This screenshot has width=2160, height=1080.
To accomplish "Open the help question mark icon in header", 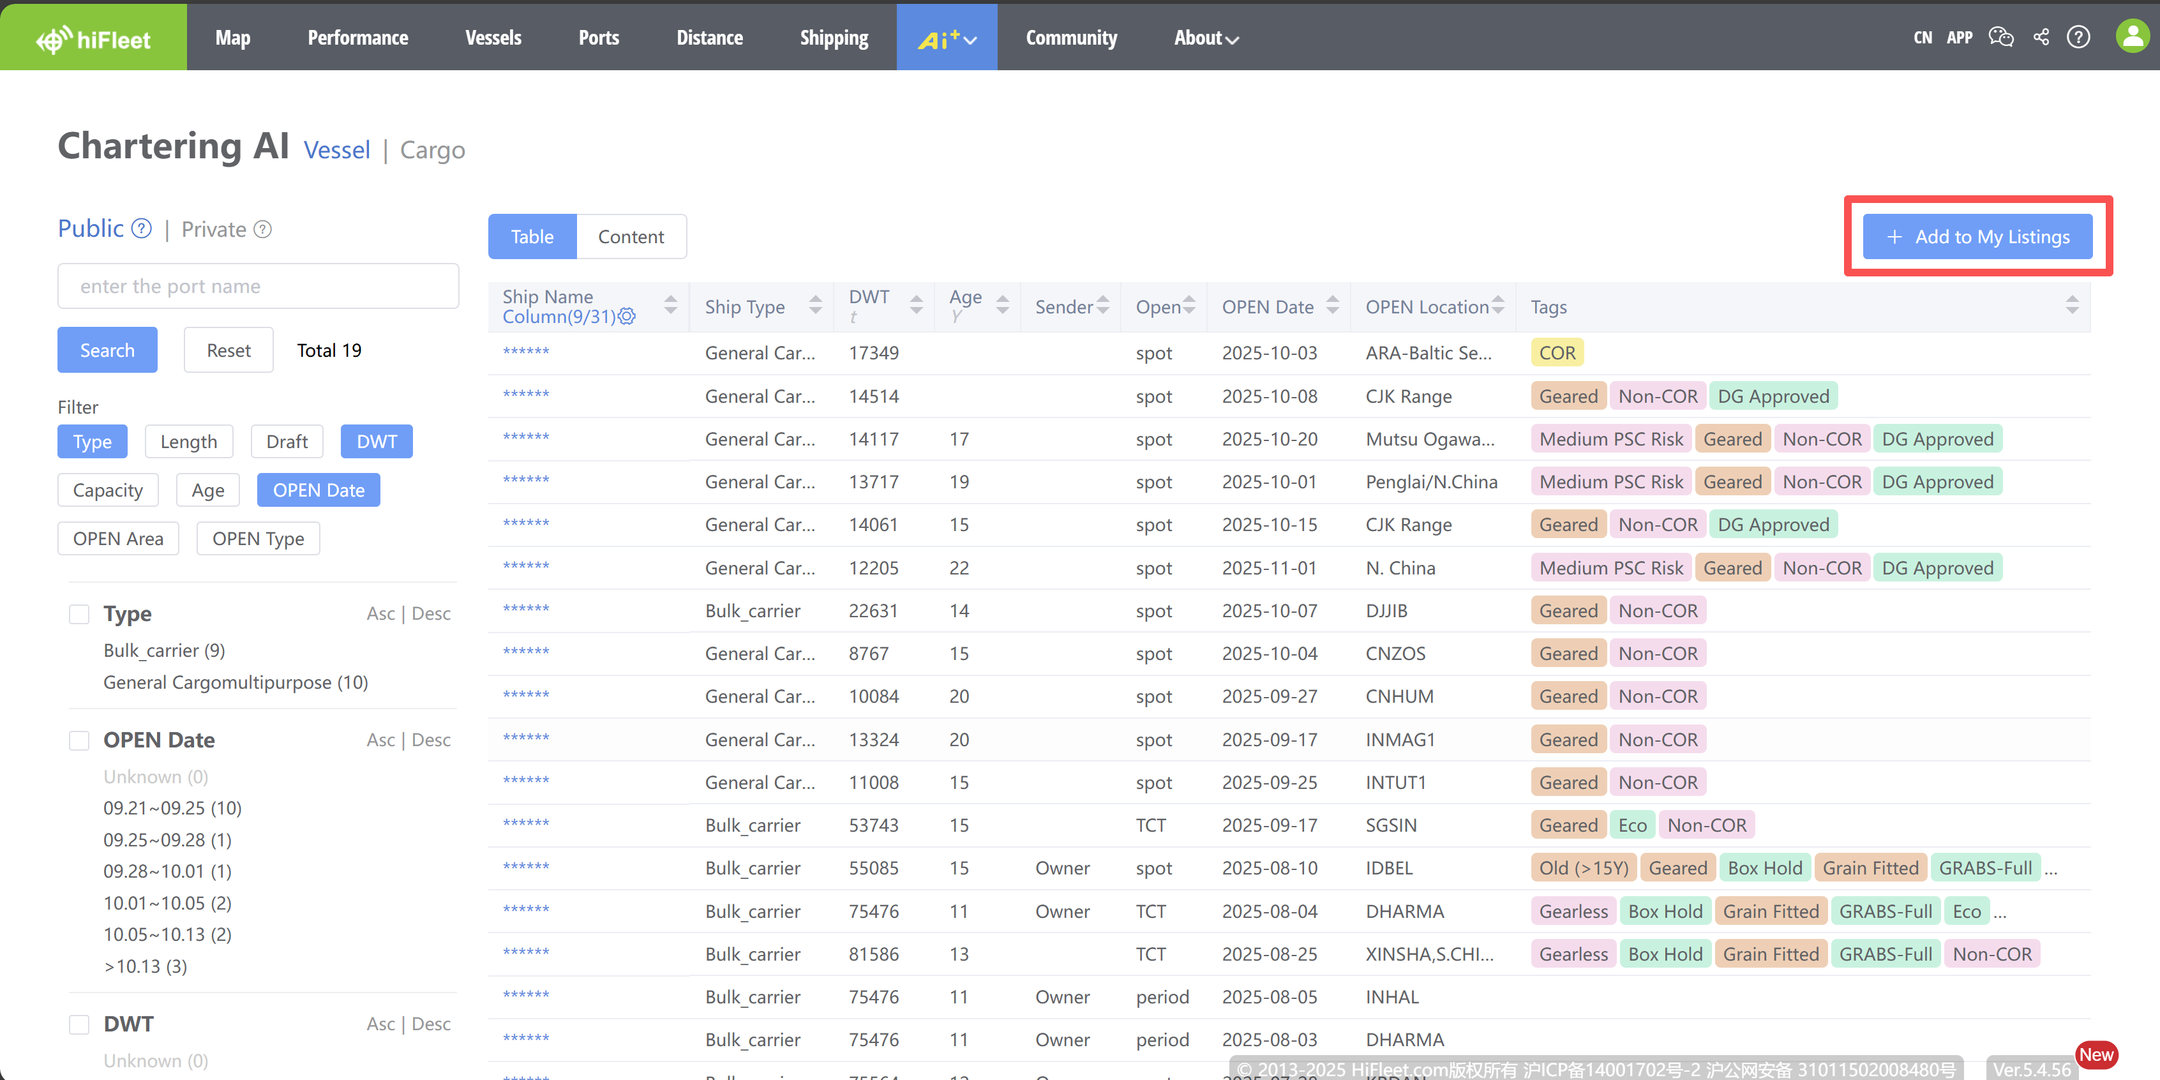I will pyautogui.click(x=2079, y=37).
